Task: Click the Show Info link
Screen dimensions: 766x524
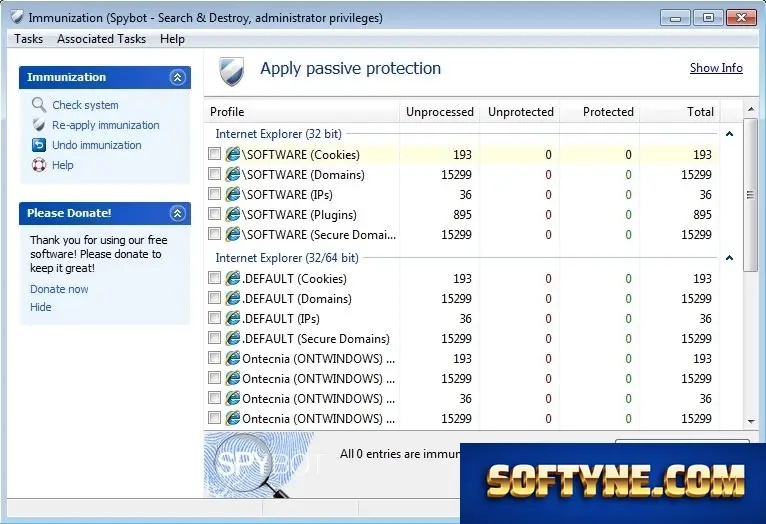Action: tap(716, 68)
